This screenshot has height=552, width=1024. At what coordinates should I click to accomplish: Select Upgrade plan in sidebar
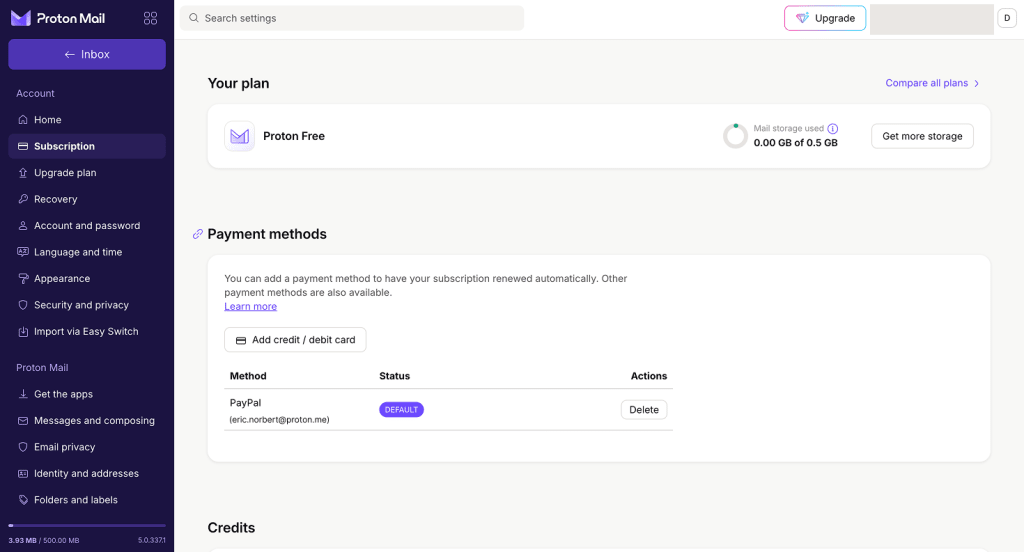pyautogui.click(x=65, y=173)
